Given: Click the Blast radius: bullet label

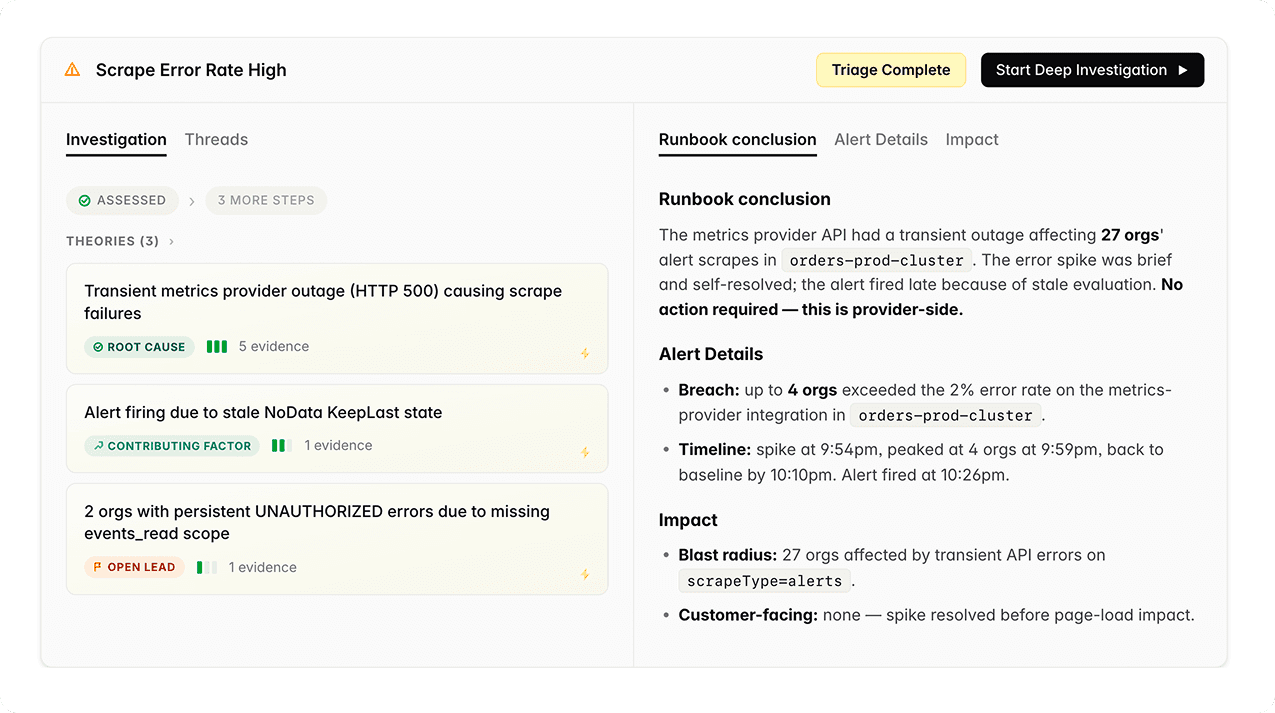Looking at the screenshot, I should coord(728,555).
